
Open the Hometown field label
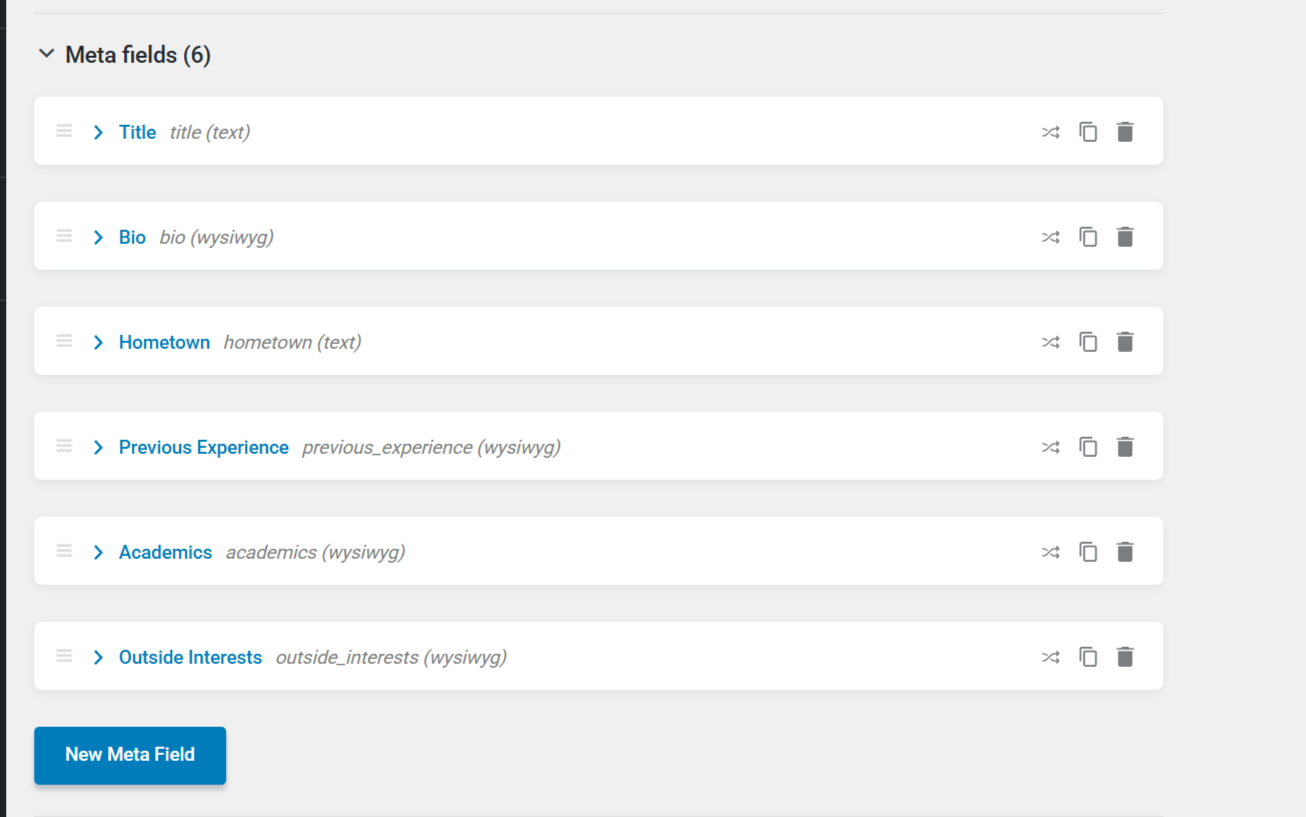tap(164, 342)
